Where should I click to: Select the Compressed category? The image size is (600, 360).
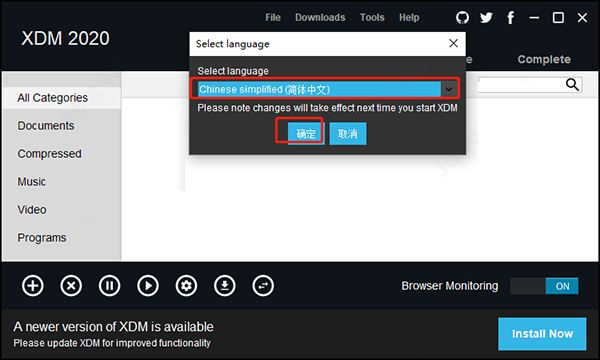pos(49,154)
